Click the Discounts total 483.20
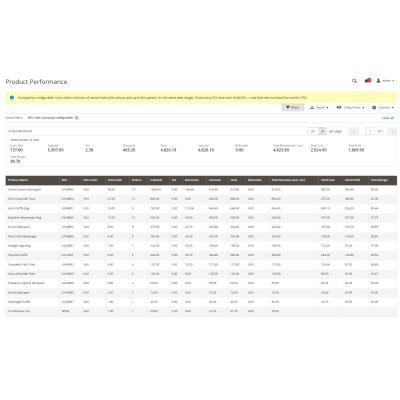400x400 pixels. pos(129,150)
